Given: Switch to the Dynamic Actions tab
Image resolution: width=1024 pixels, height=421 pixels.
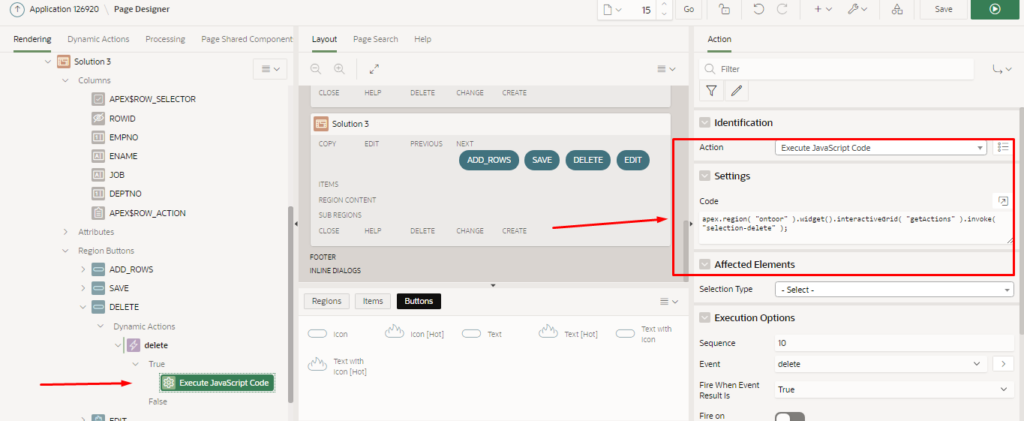Looking at the screenshot, I should click(98, 39).
